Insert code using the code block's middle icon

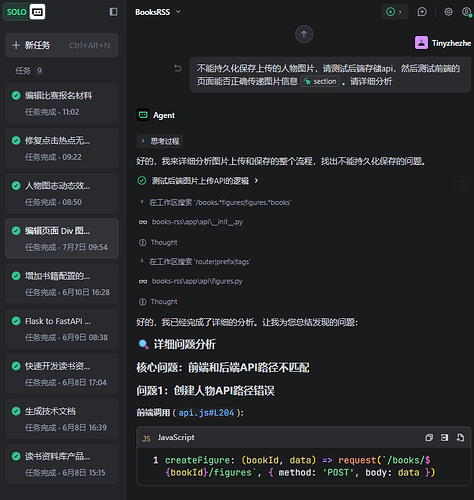click(x=444, y=437)
